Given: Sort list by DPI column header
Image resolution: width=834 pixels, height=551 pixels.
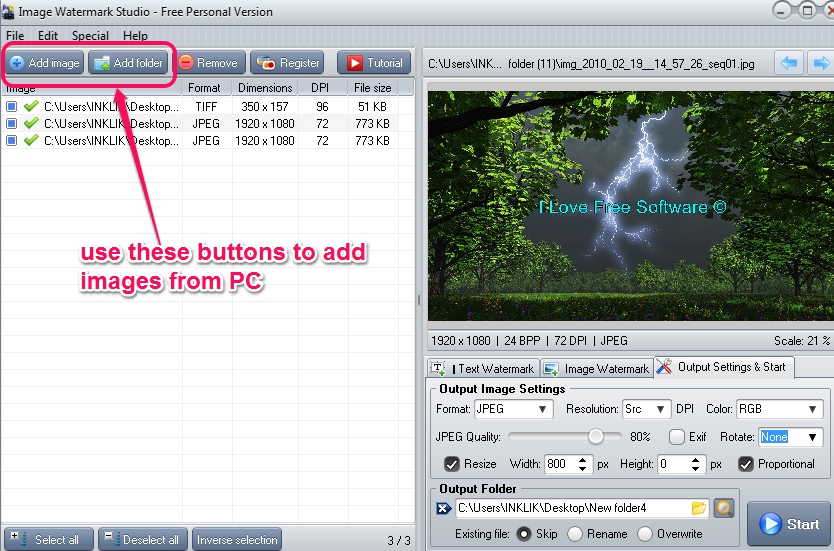Looking at the screenshot, I should [322, 88].
